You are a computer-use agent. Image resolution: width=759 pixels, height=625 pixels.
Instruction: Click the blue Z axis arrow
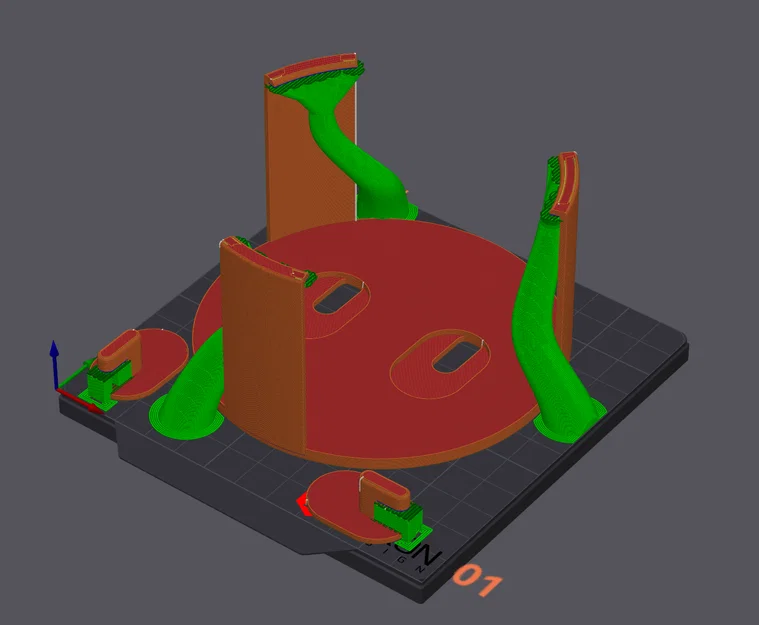tap(55, 363)
